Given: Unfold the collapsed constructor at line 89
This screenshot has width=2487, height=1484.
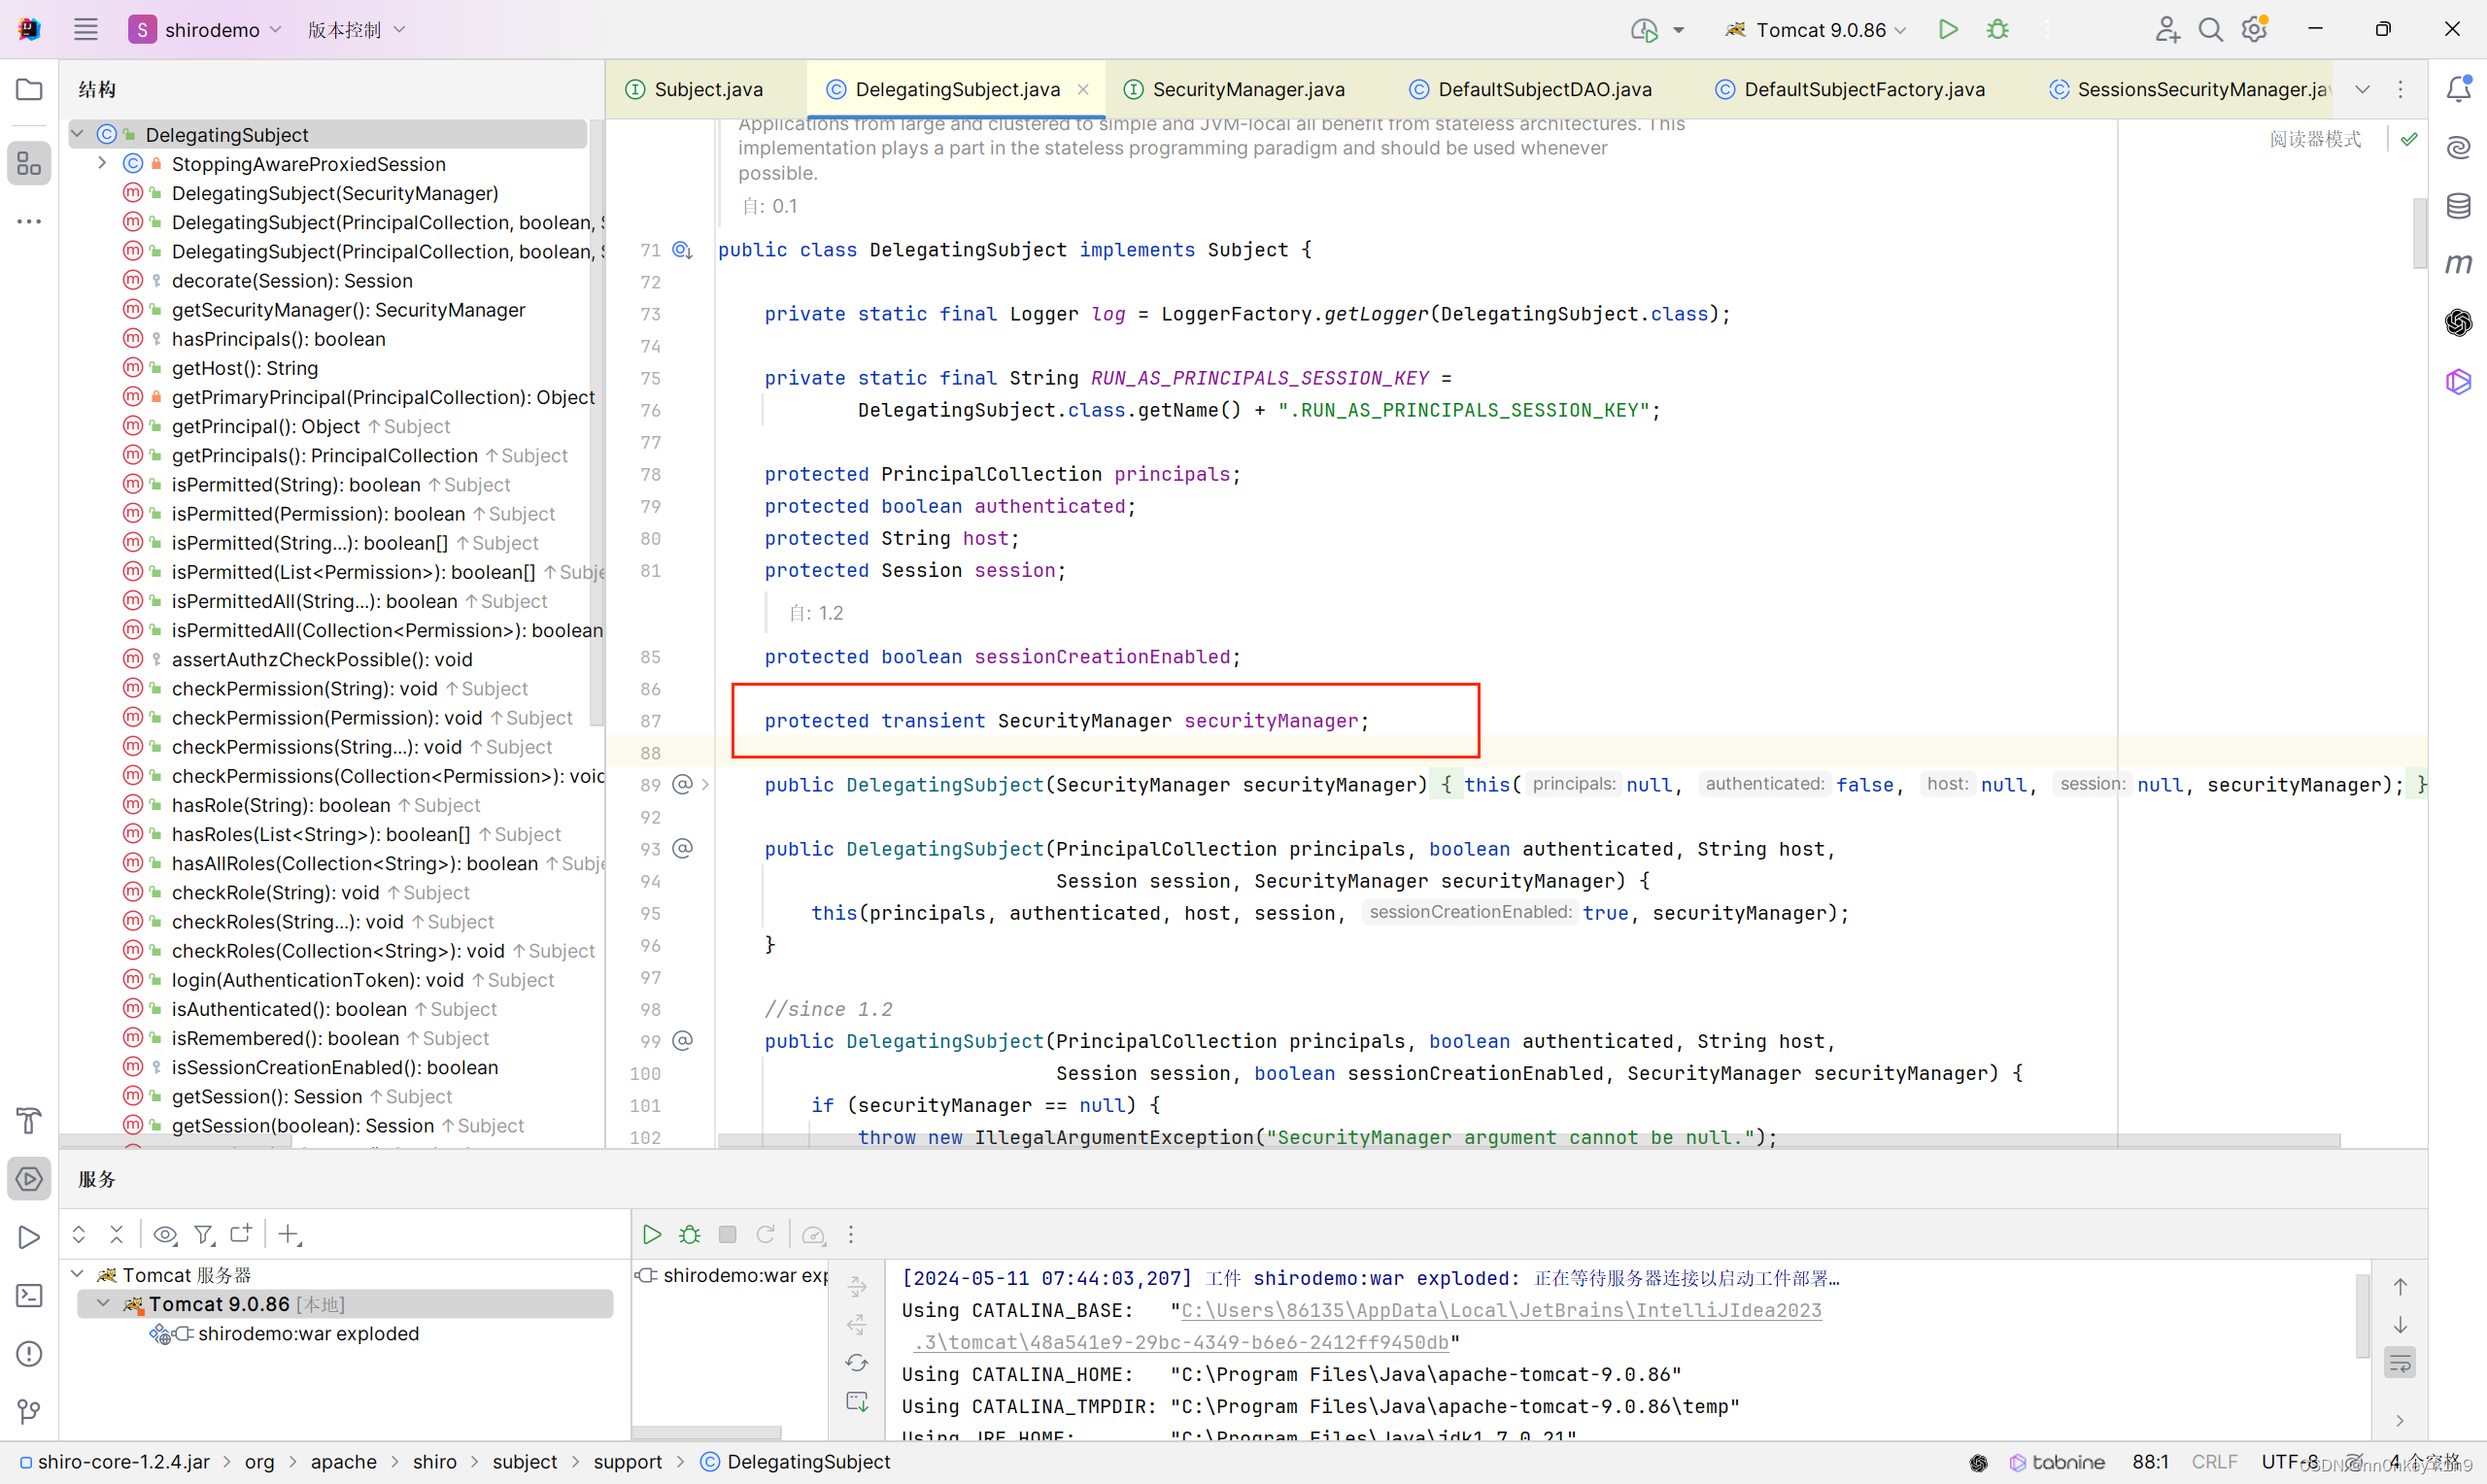Looking at the screenshot, I should [x=705, y=784].
